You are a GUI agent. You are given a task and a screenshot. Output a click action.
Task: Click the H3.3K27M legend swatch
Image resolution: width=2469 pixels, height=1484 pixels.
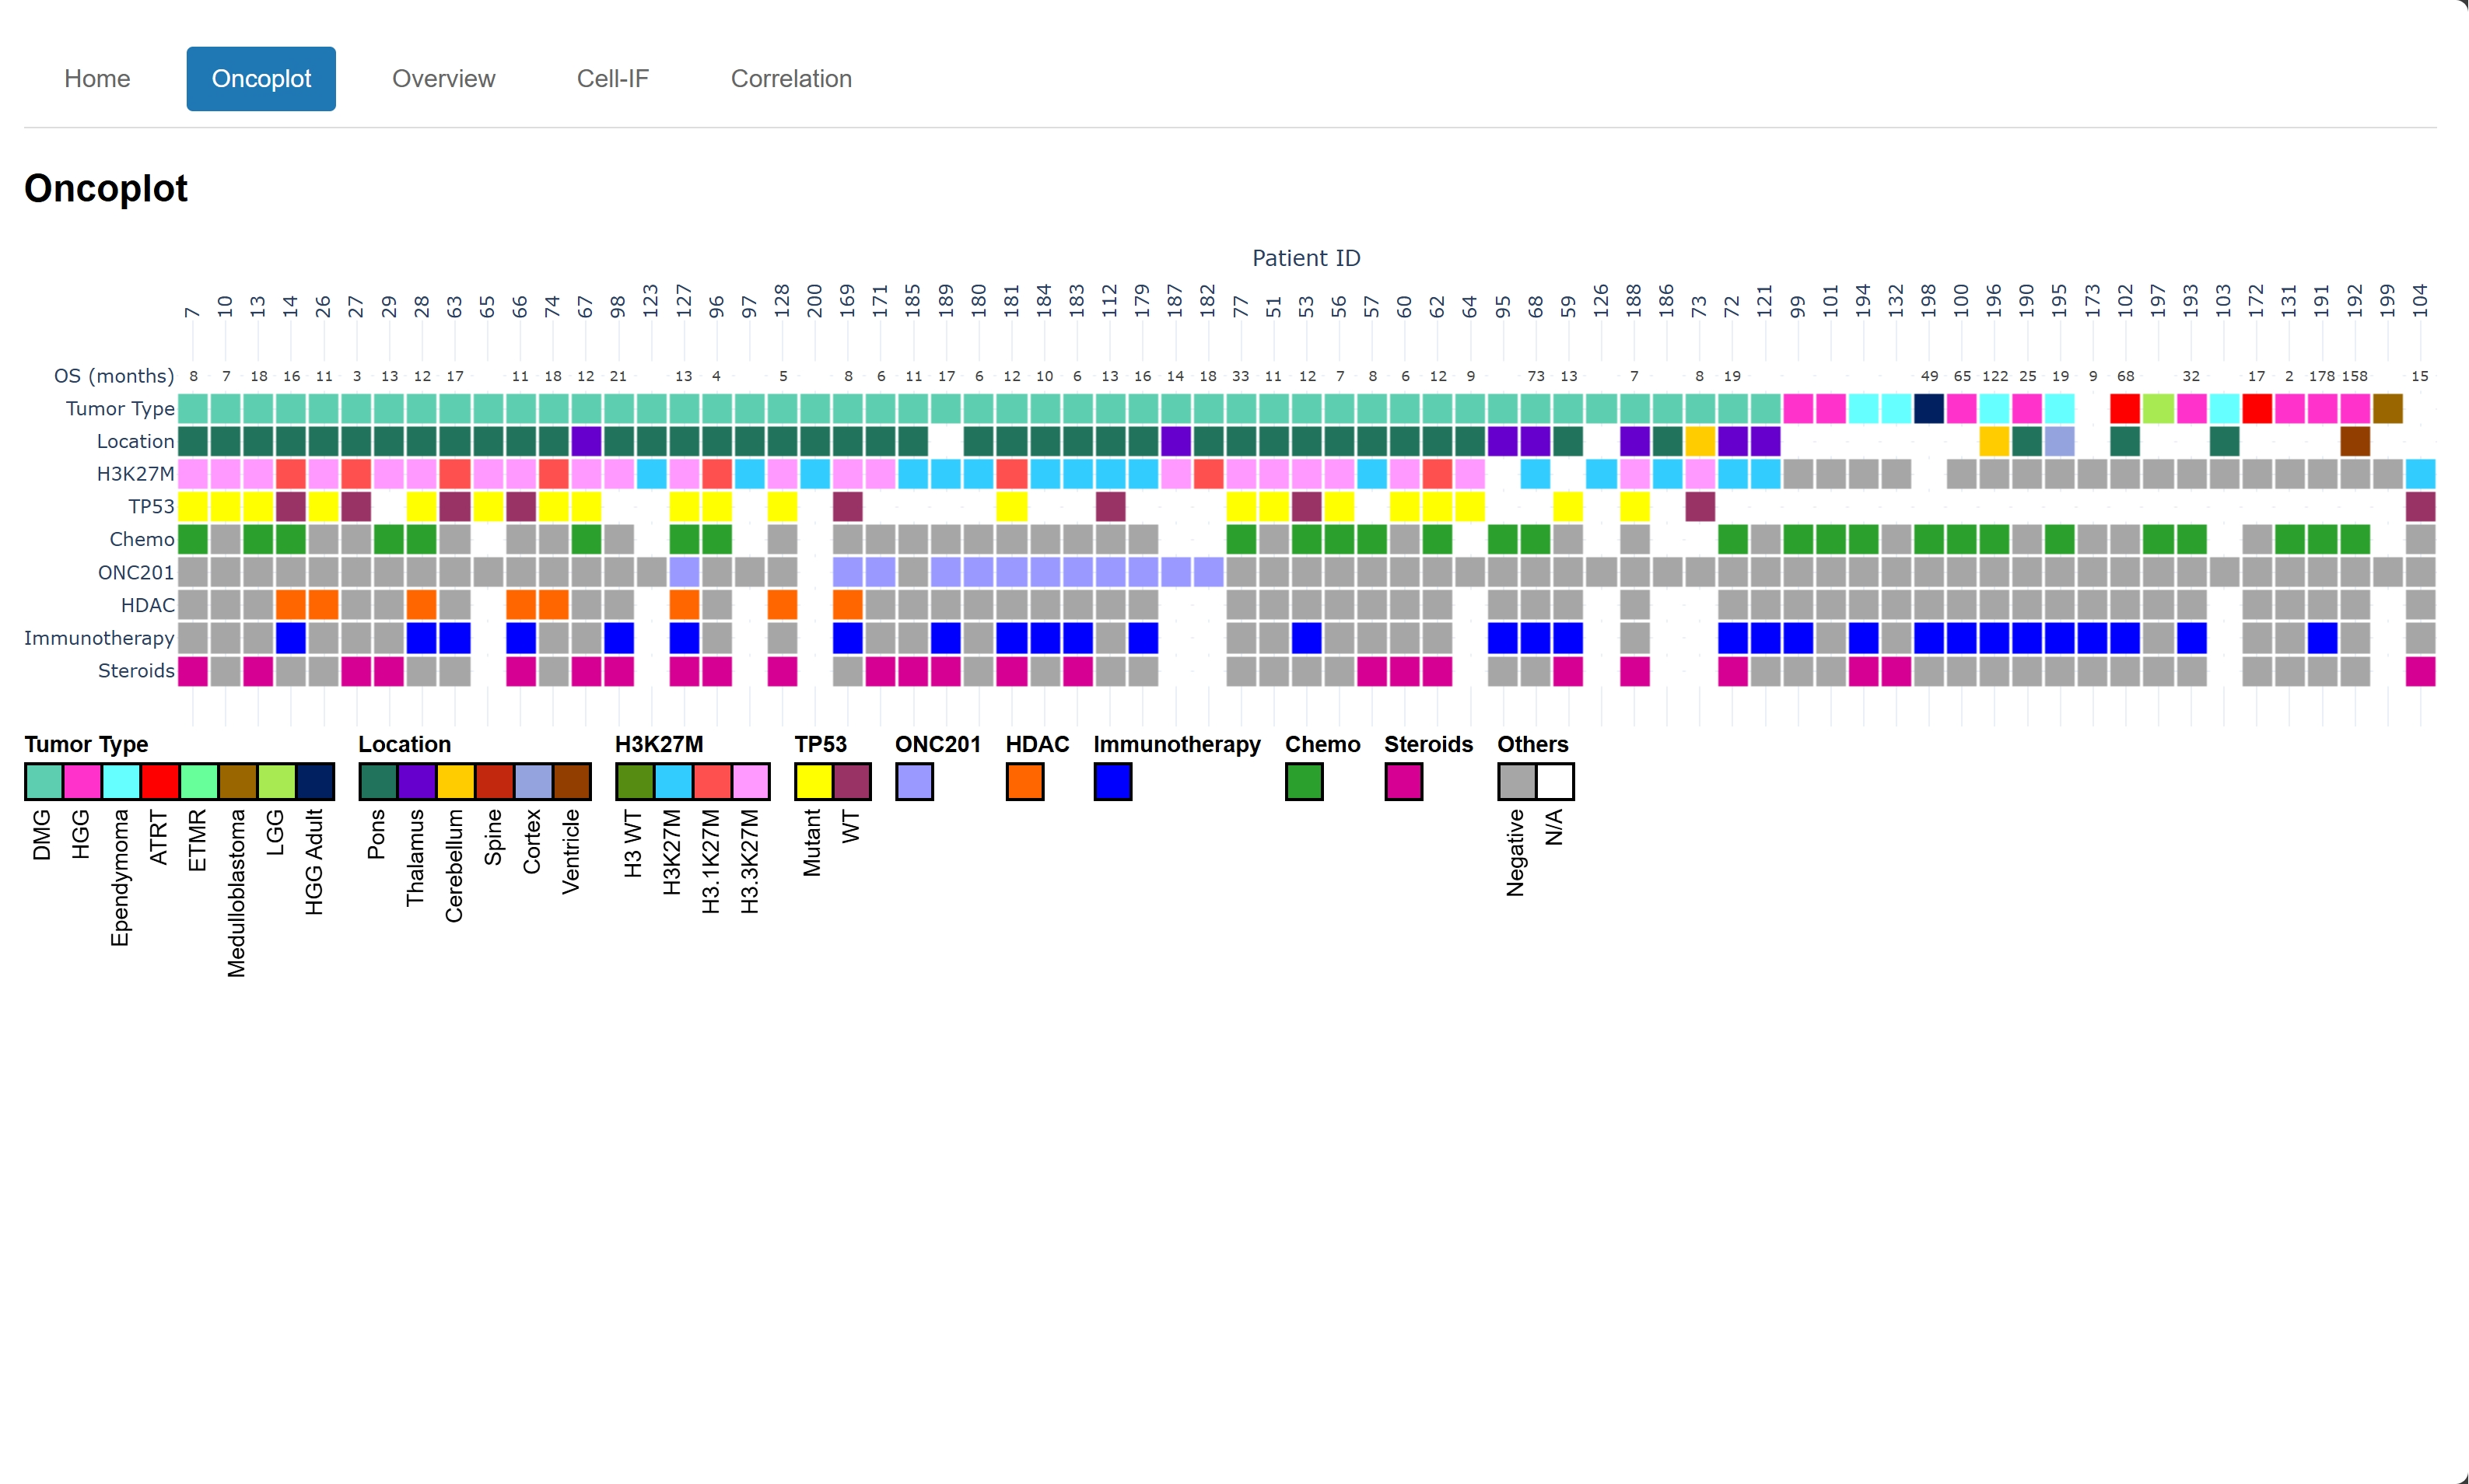[751, 781]
